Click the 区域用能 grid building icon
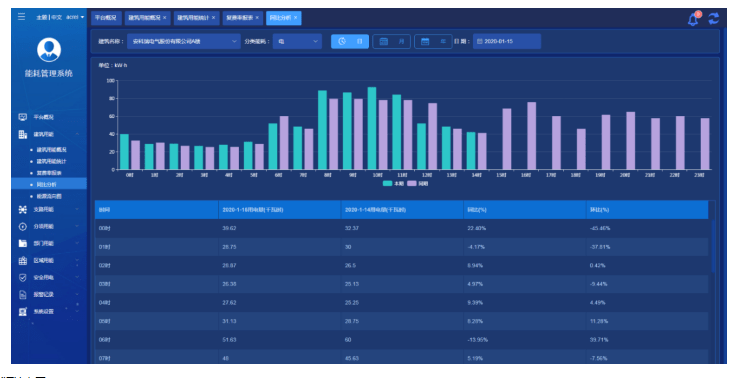This screenshot has height=378, width=743. coord(23,261)
